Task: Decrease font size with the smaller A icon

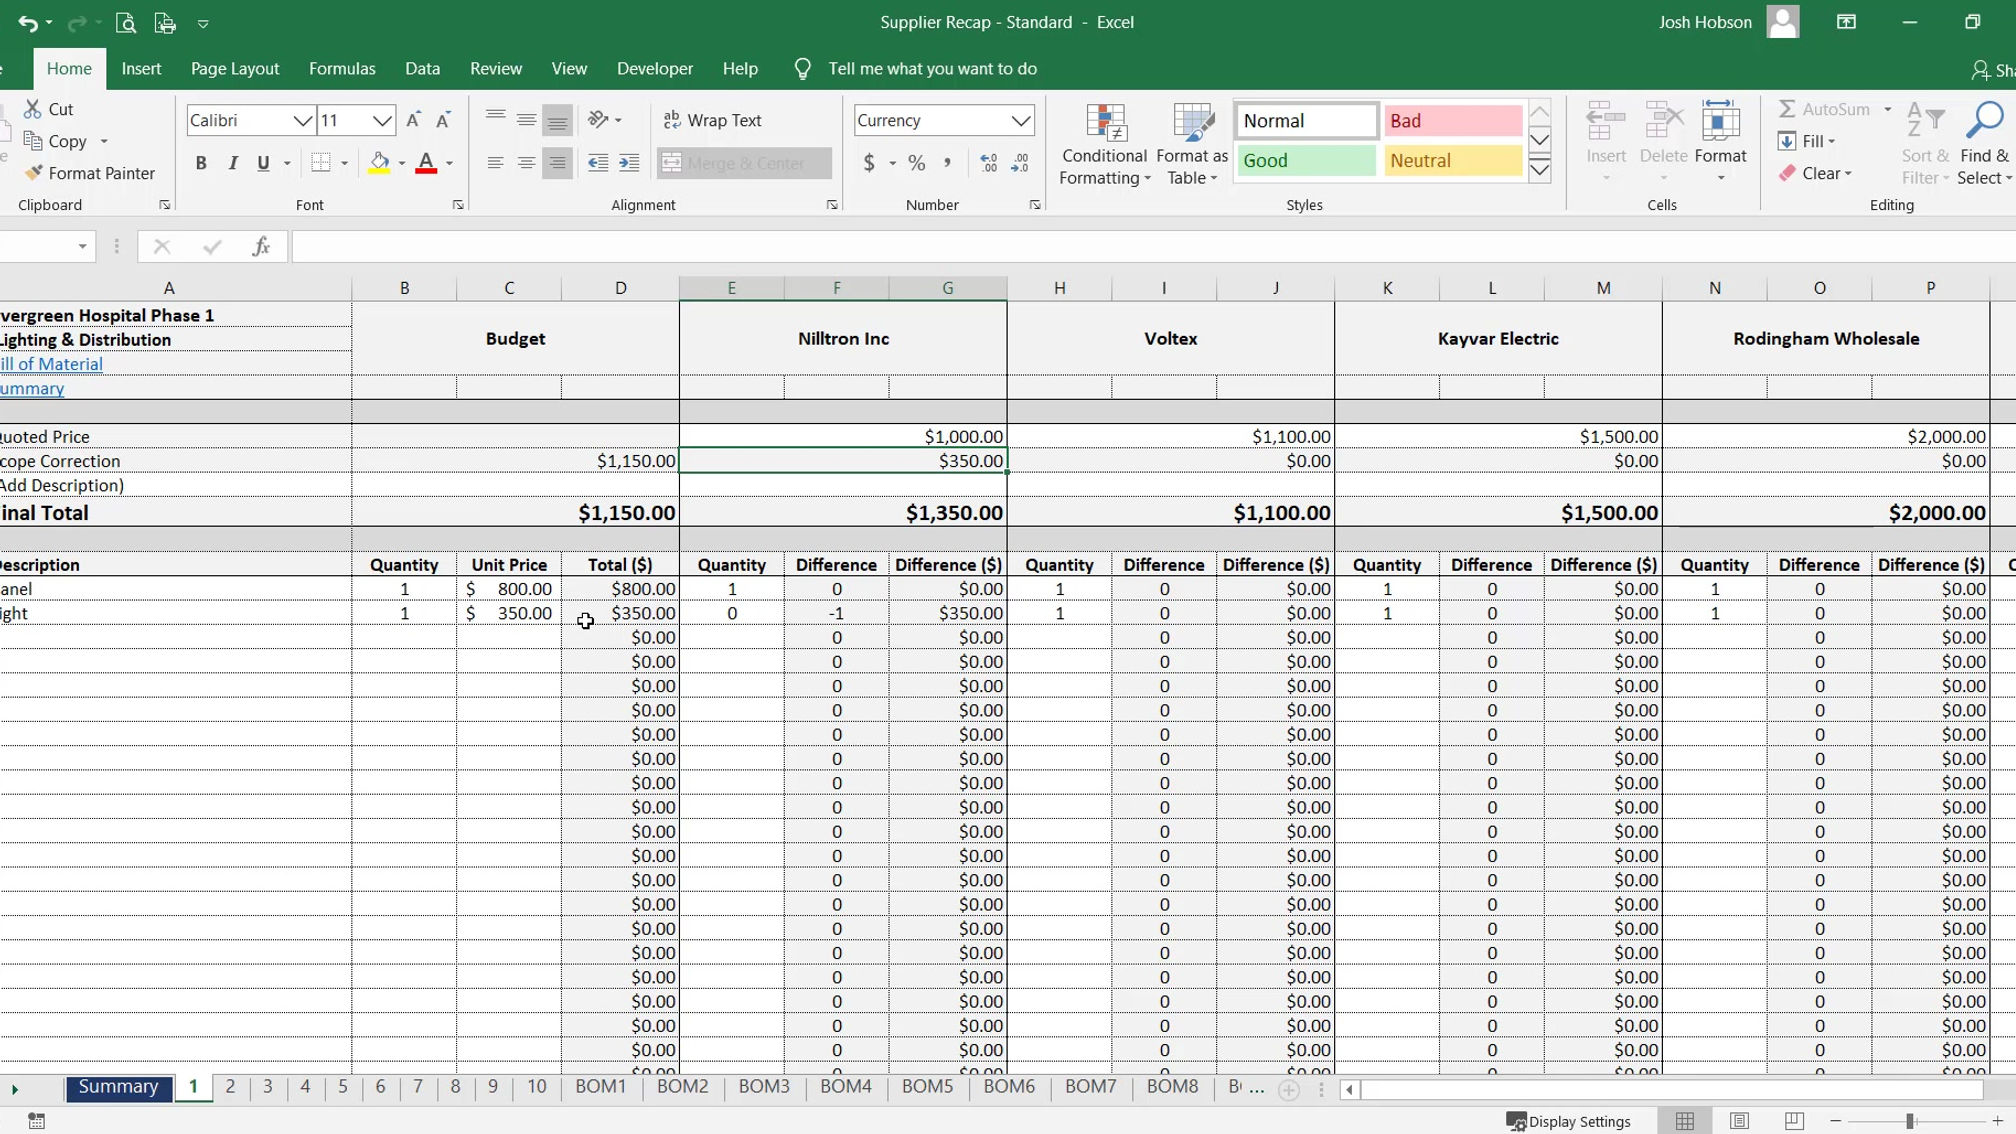Action: coord(443,120)
